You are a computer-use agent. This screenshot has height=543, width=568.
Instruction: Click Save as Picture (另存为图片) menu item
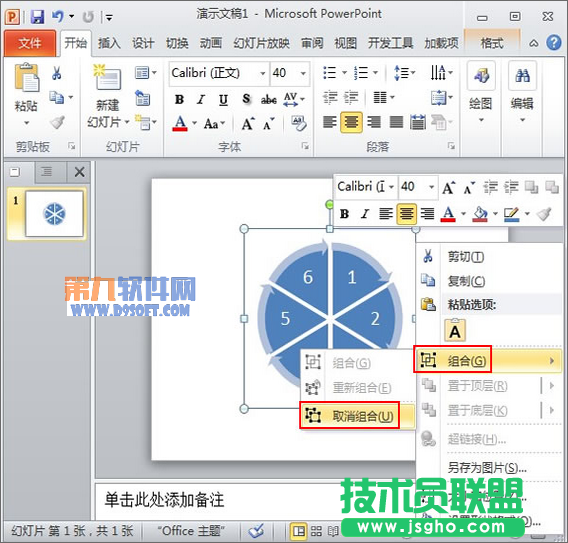click(487, 468)
